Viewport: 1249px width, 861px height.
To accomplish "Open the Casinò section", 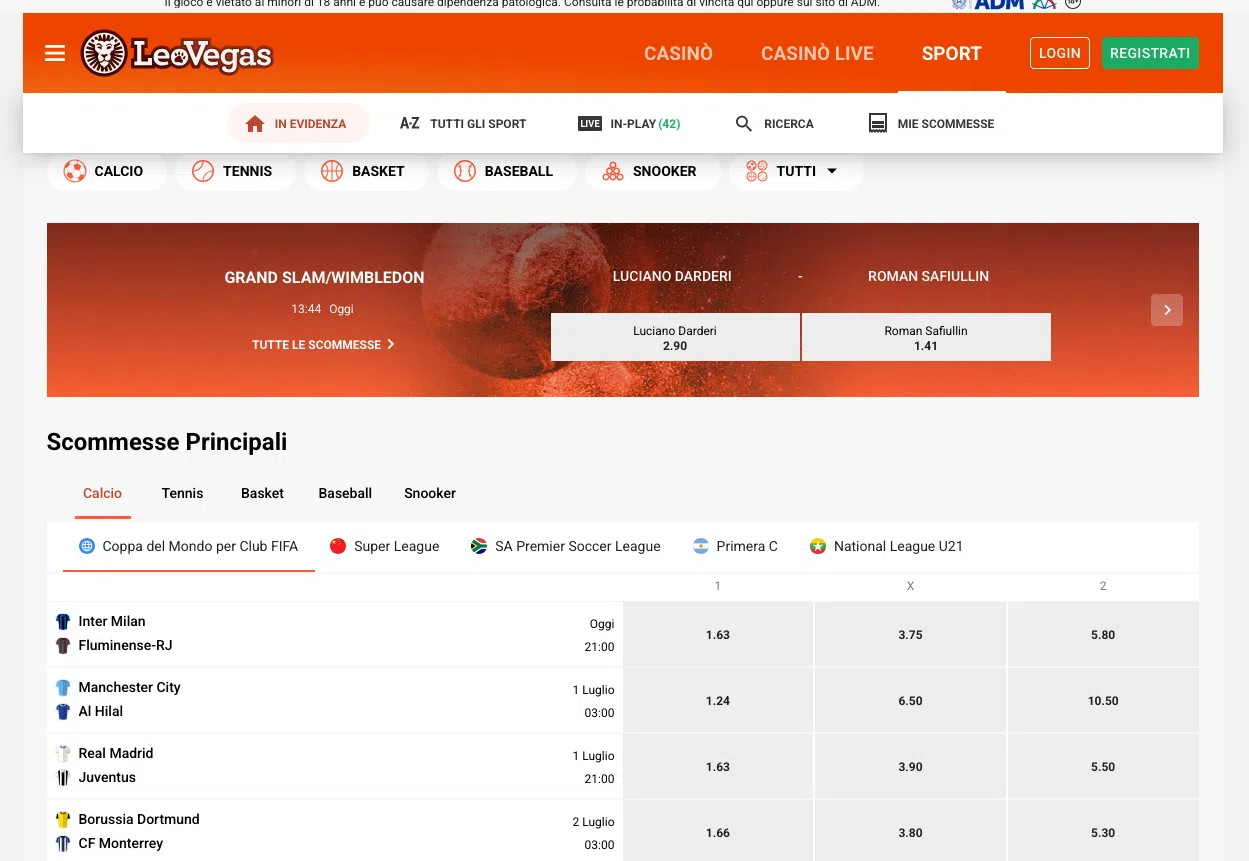I will pyautogui.click(x=678, y=54).
